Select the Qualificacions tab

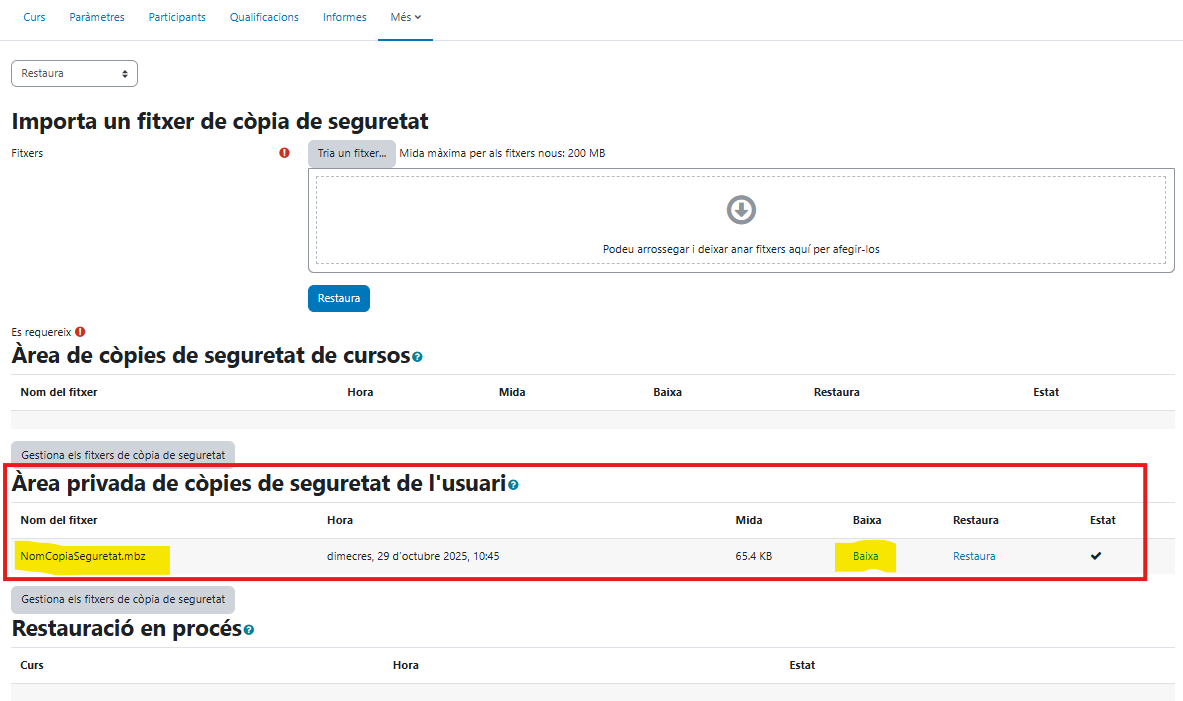click(264, 17)
